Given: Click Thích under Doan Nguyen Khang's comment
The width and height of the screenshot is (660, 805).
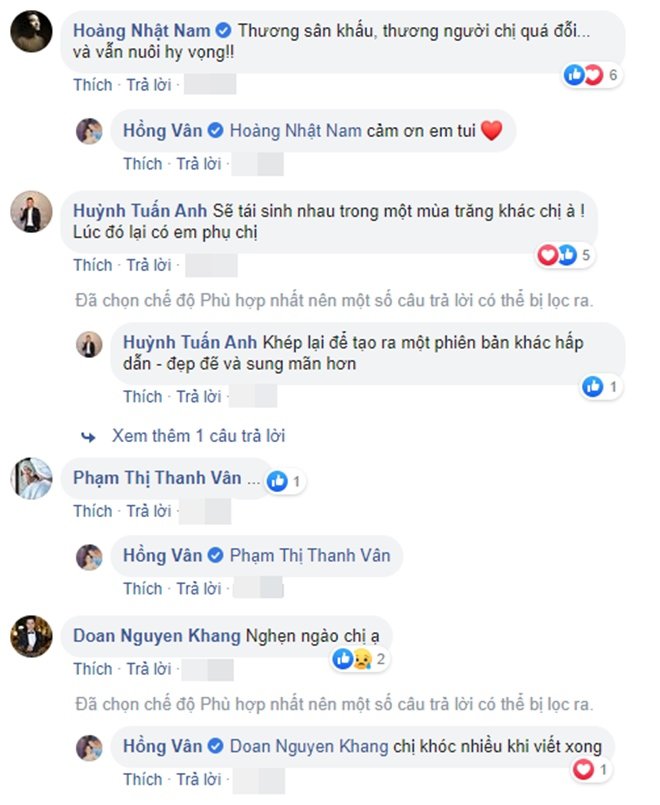Looking at the screenshot, I should (92, 669).
